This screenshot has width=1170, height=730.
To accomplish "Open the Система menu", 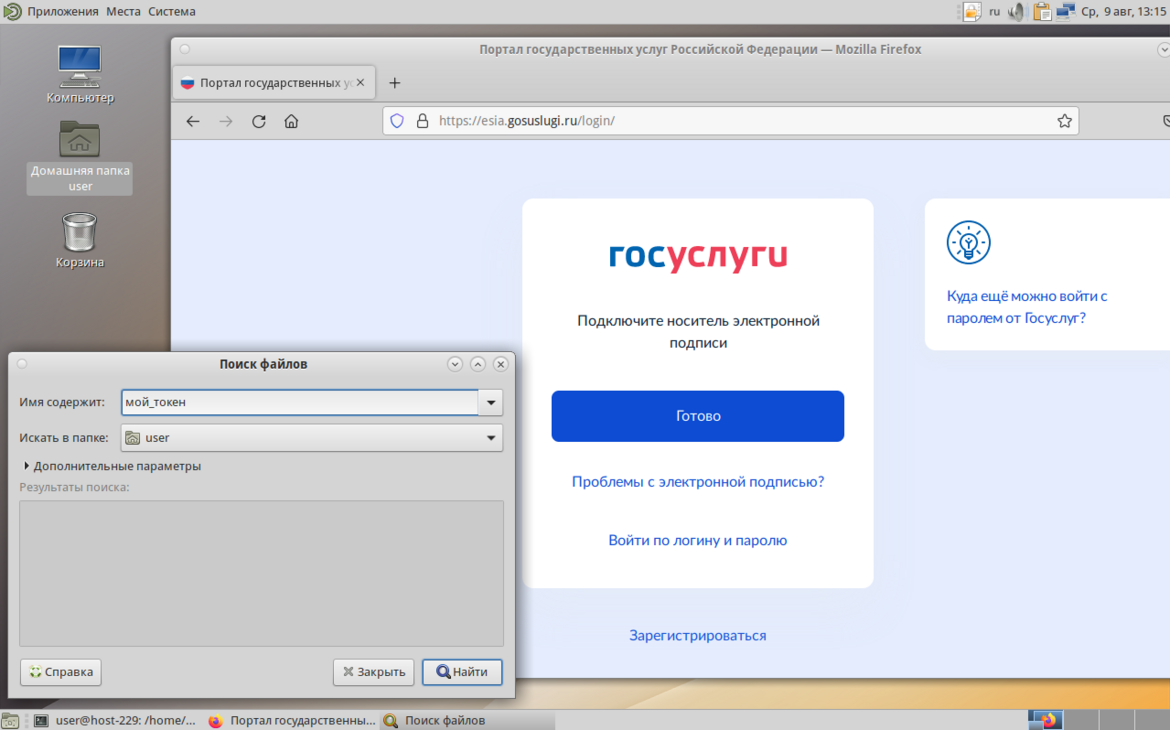I will [172, 11].
